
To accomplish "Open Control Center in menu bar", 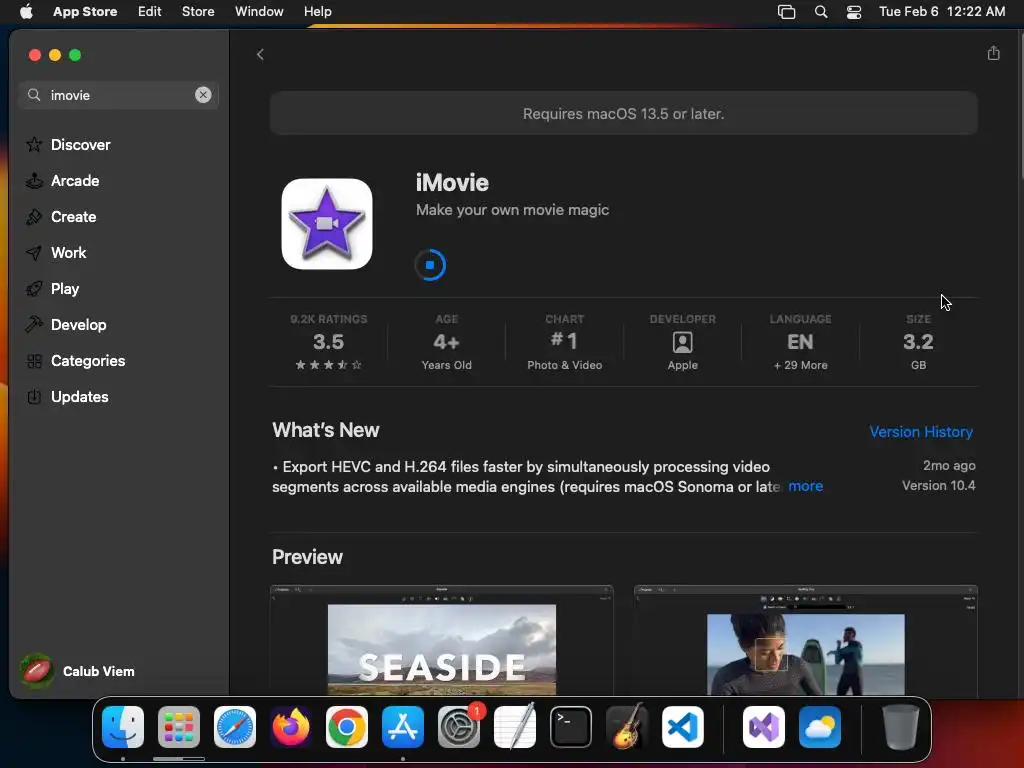I will coord(854,11).
